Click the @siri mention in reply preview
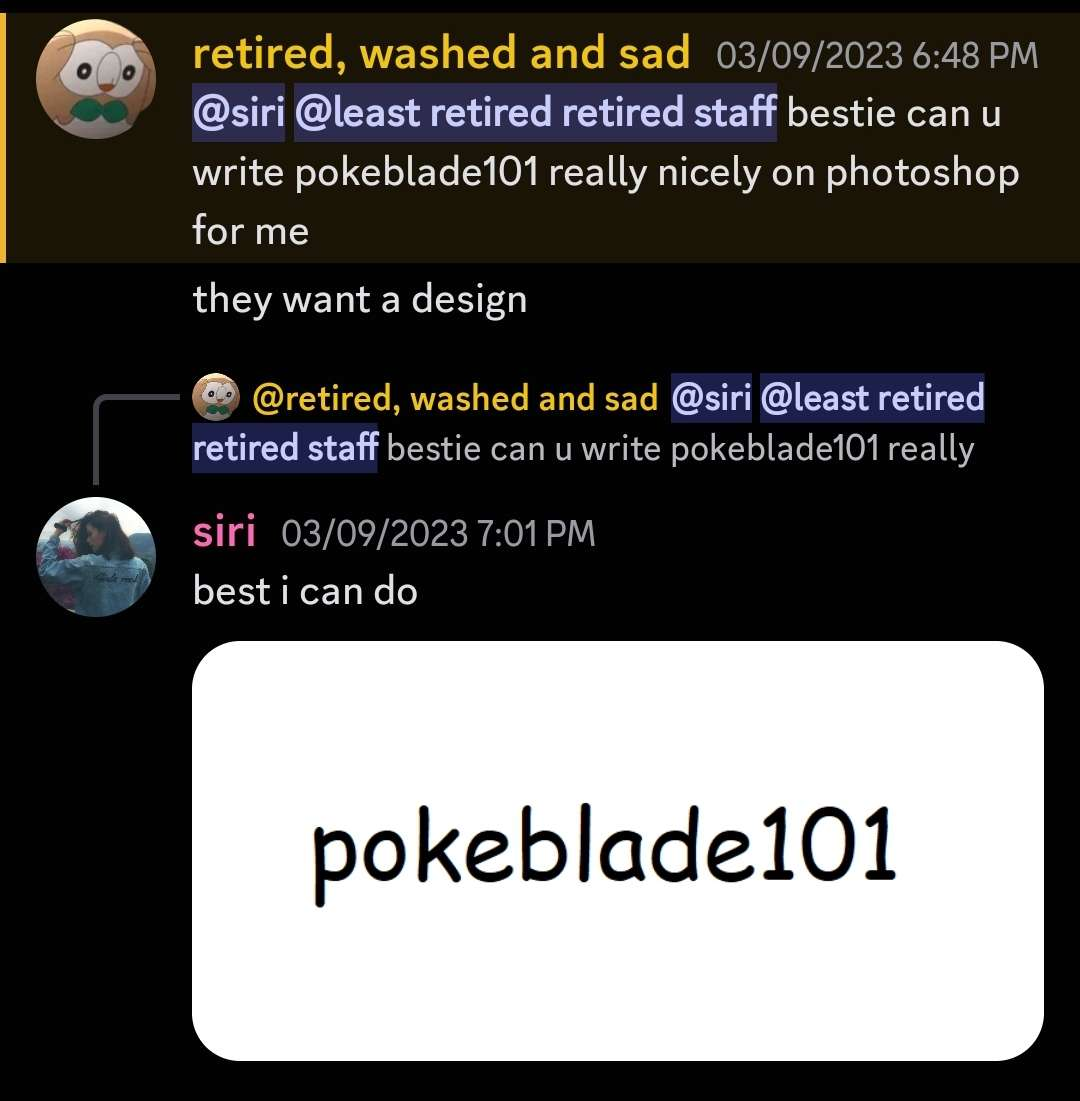Screen dimensions: 1080x1101 pos(711,398)
